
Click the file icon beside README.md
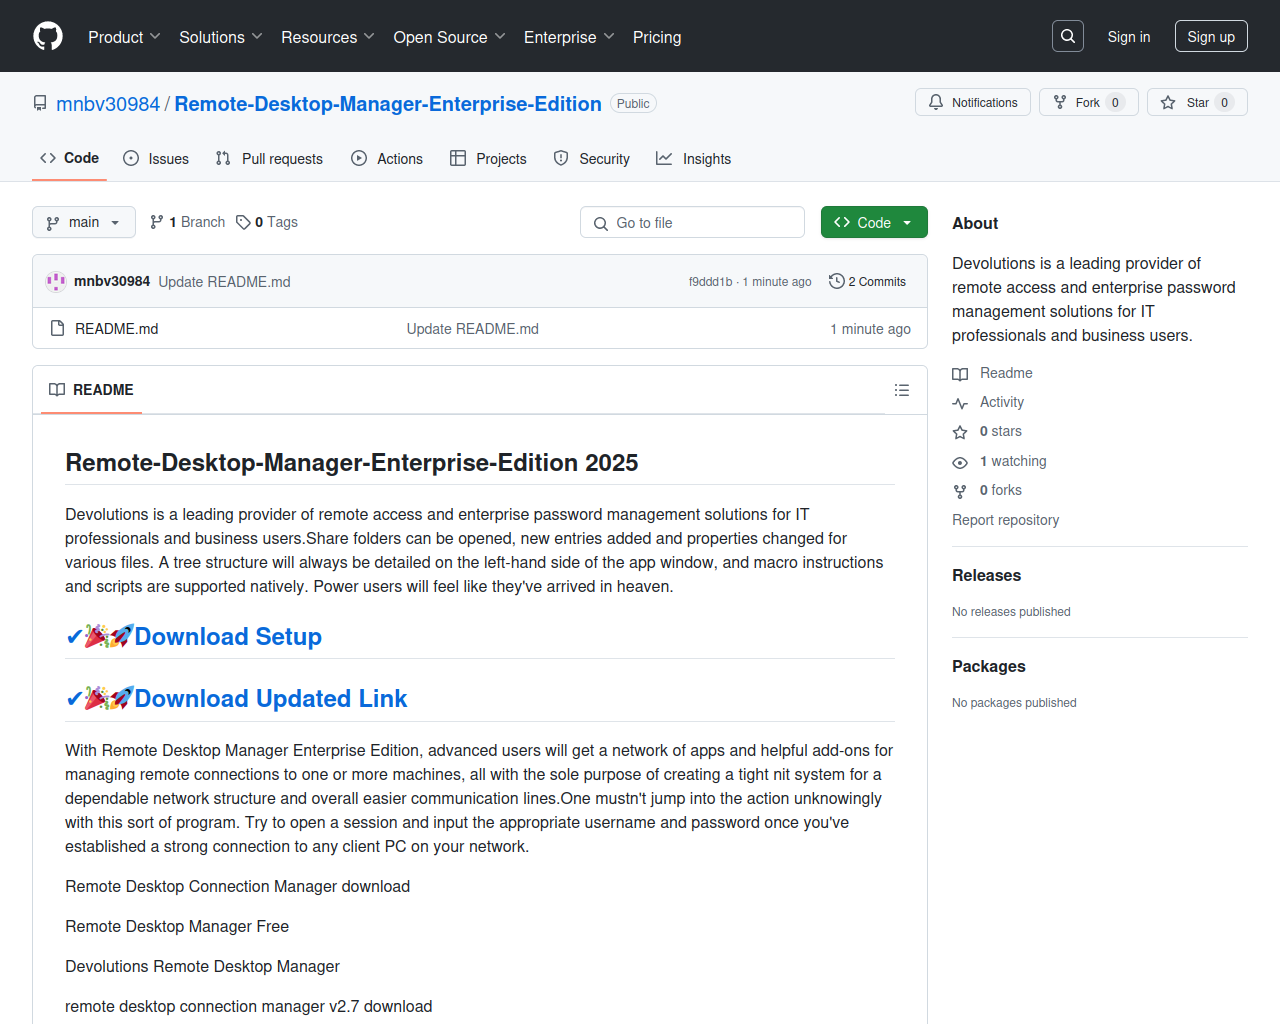[x=57, y=328]
